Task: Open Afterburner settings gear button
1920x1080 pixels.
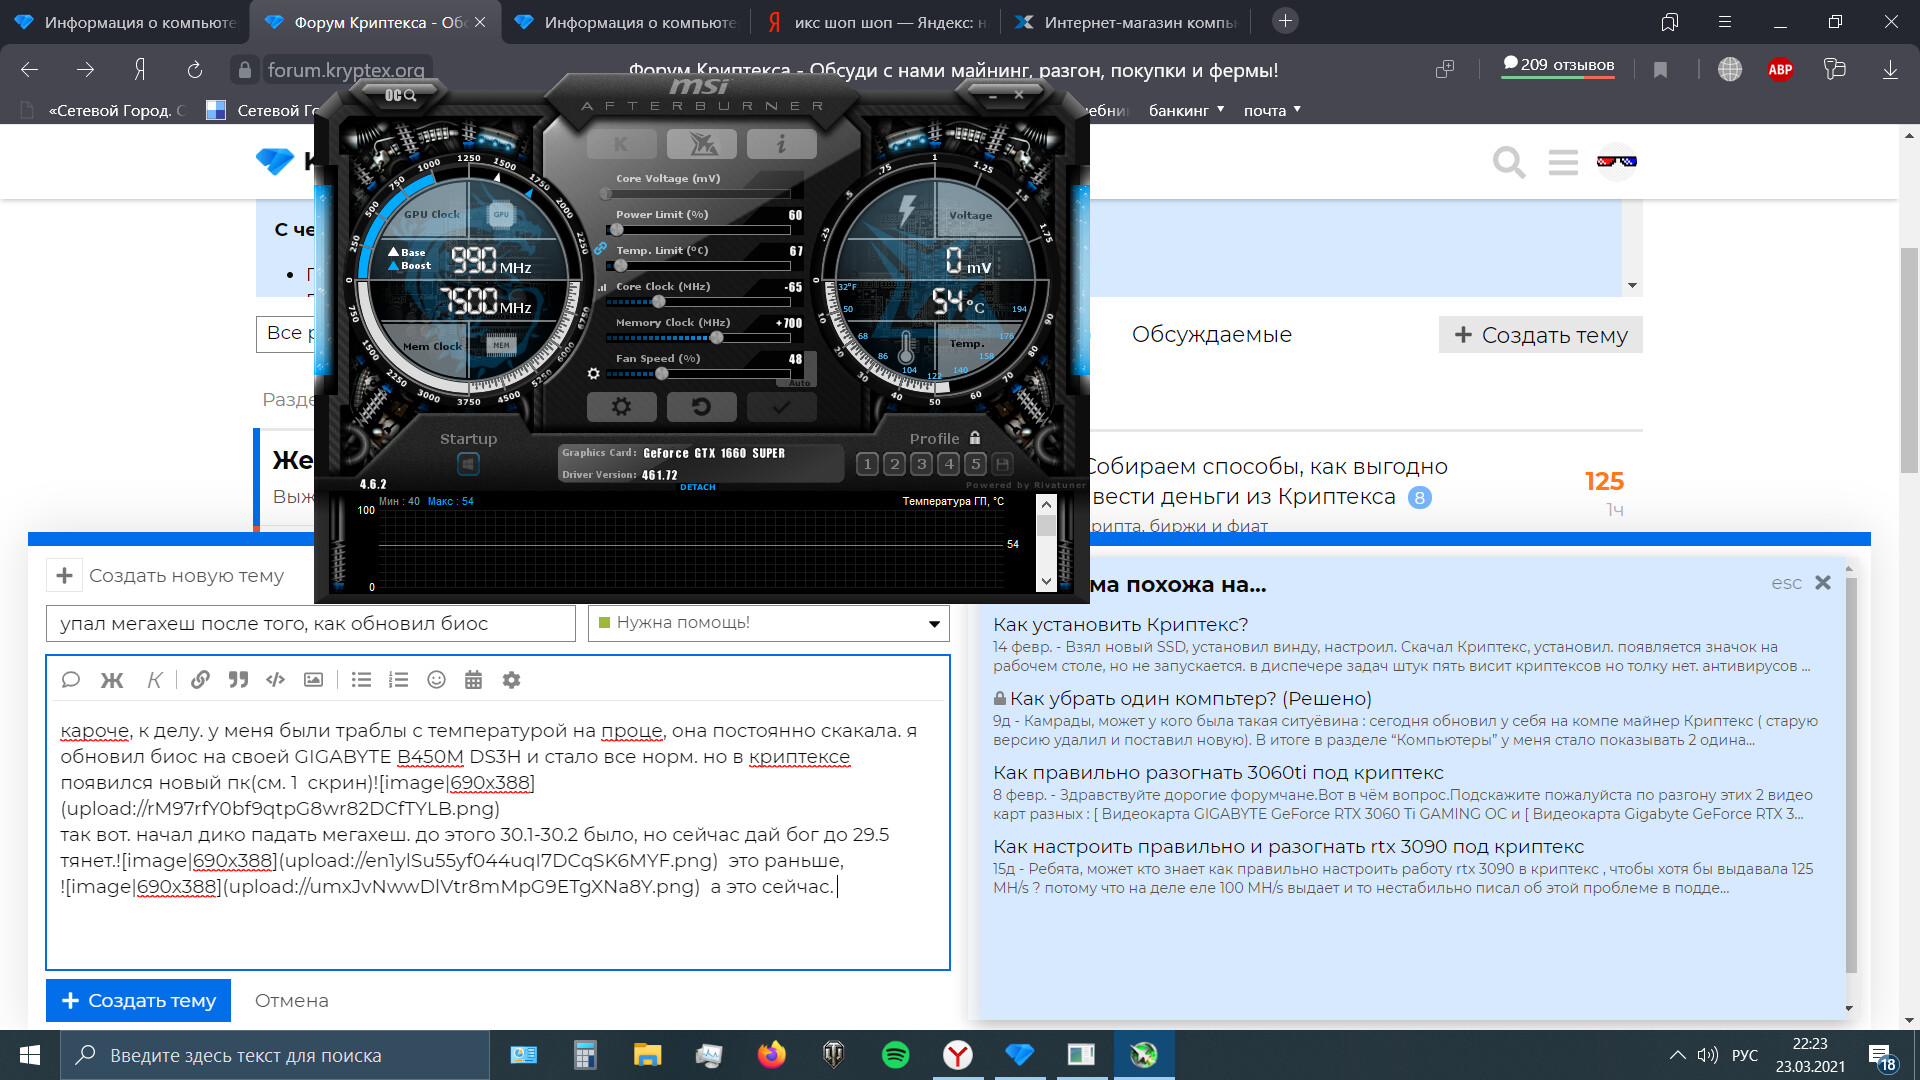Action: (x=621, y=407)
